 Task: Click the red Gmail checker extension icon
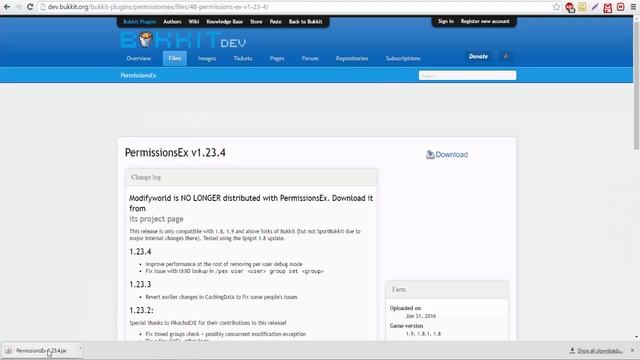click(608, 7)
